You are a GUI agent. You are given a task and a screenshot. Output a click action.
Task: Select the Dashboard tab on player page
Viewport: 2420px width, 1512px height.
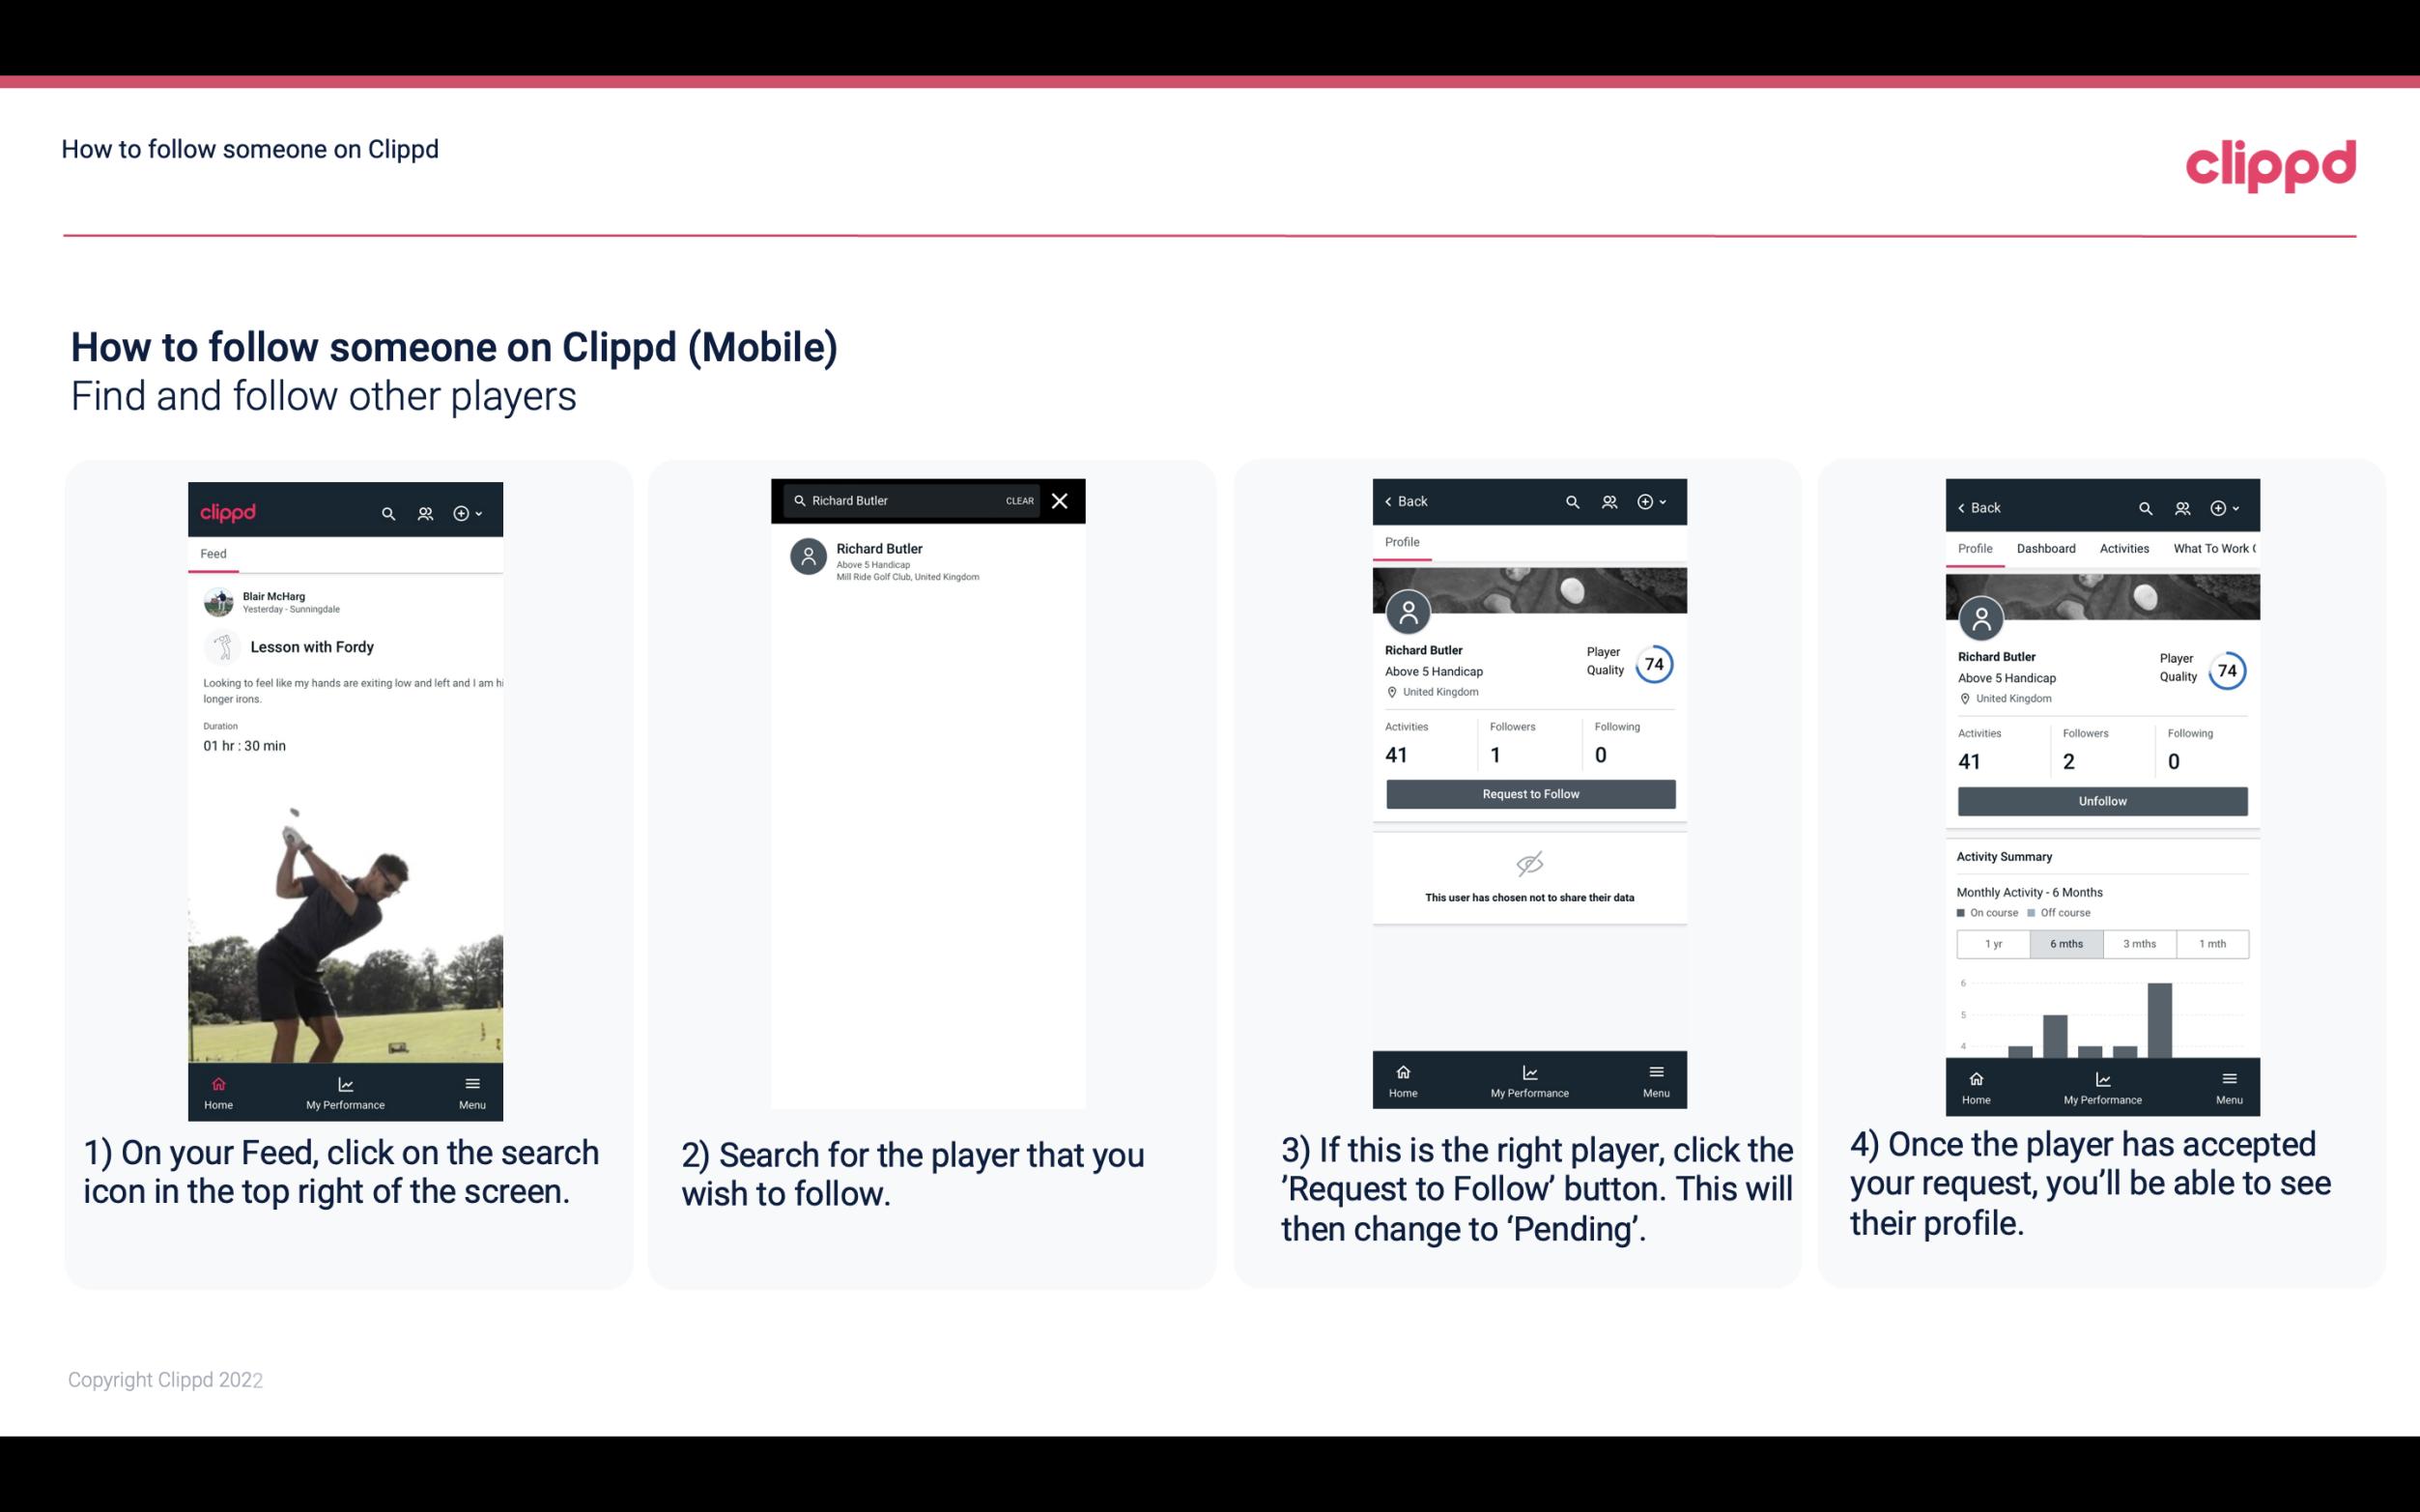click(2046, 549)
